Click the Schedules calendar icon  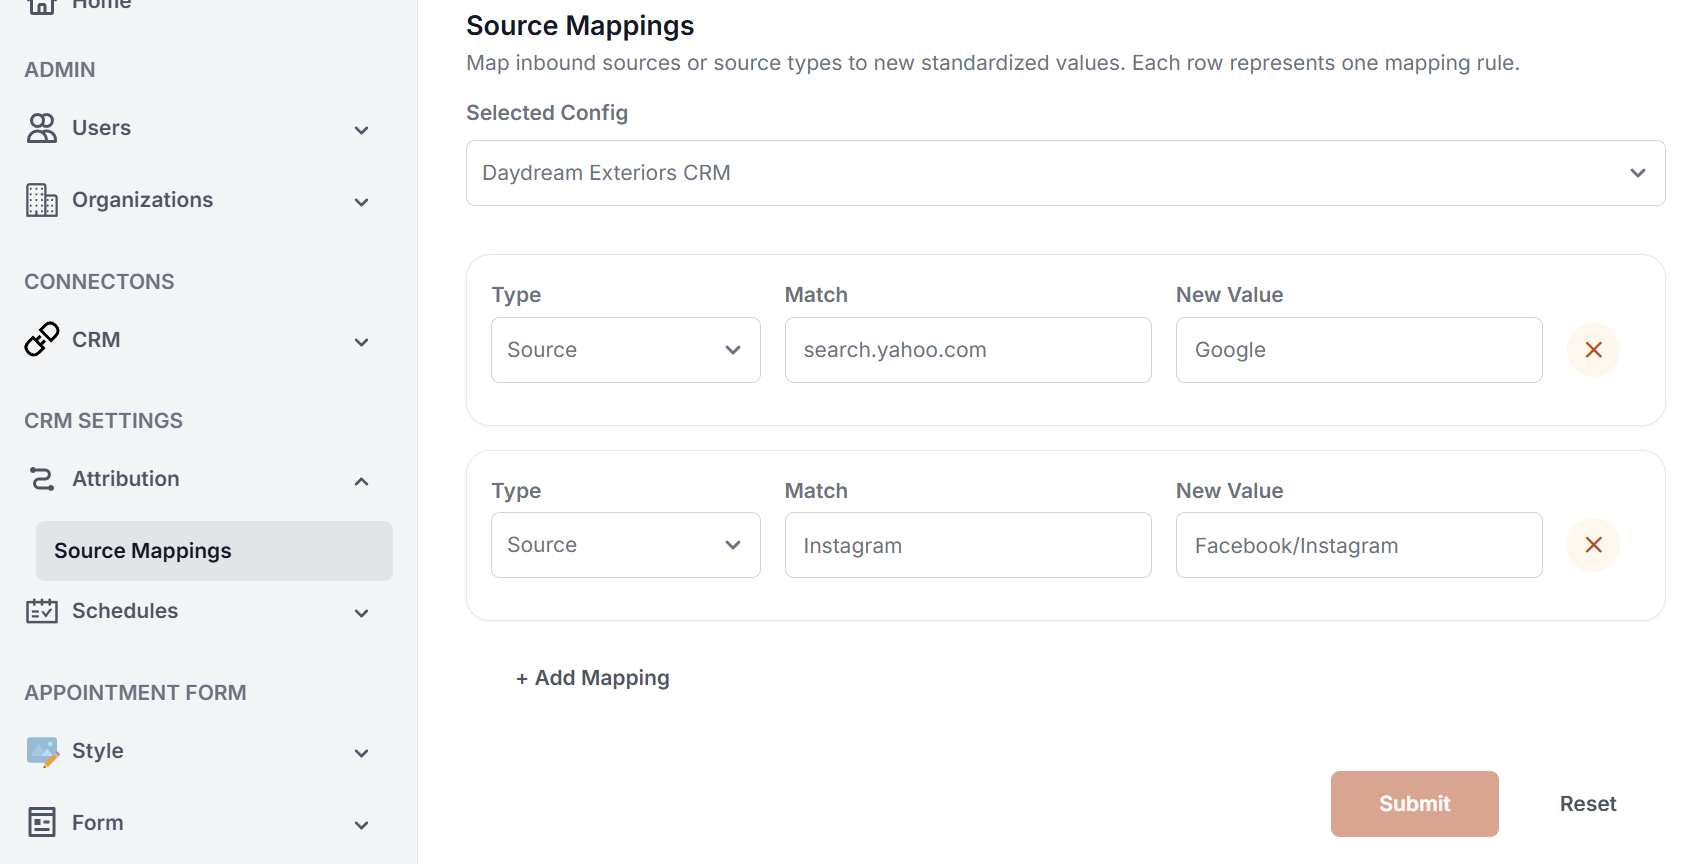pyautogui.click(x=42, y=611)
